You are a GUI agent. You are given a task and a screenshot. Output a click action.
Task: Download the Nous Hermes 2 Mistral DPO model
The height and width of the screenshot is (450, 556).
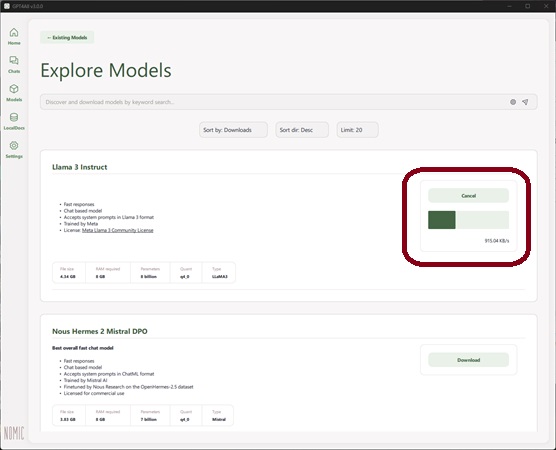[x=468, y=360]
